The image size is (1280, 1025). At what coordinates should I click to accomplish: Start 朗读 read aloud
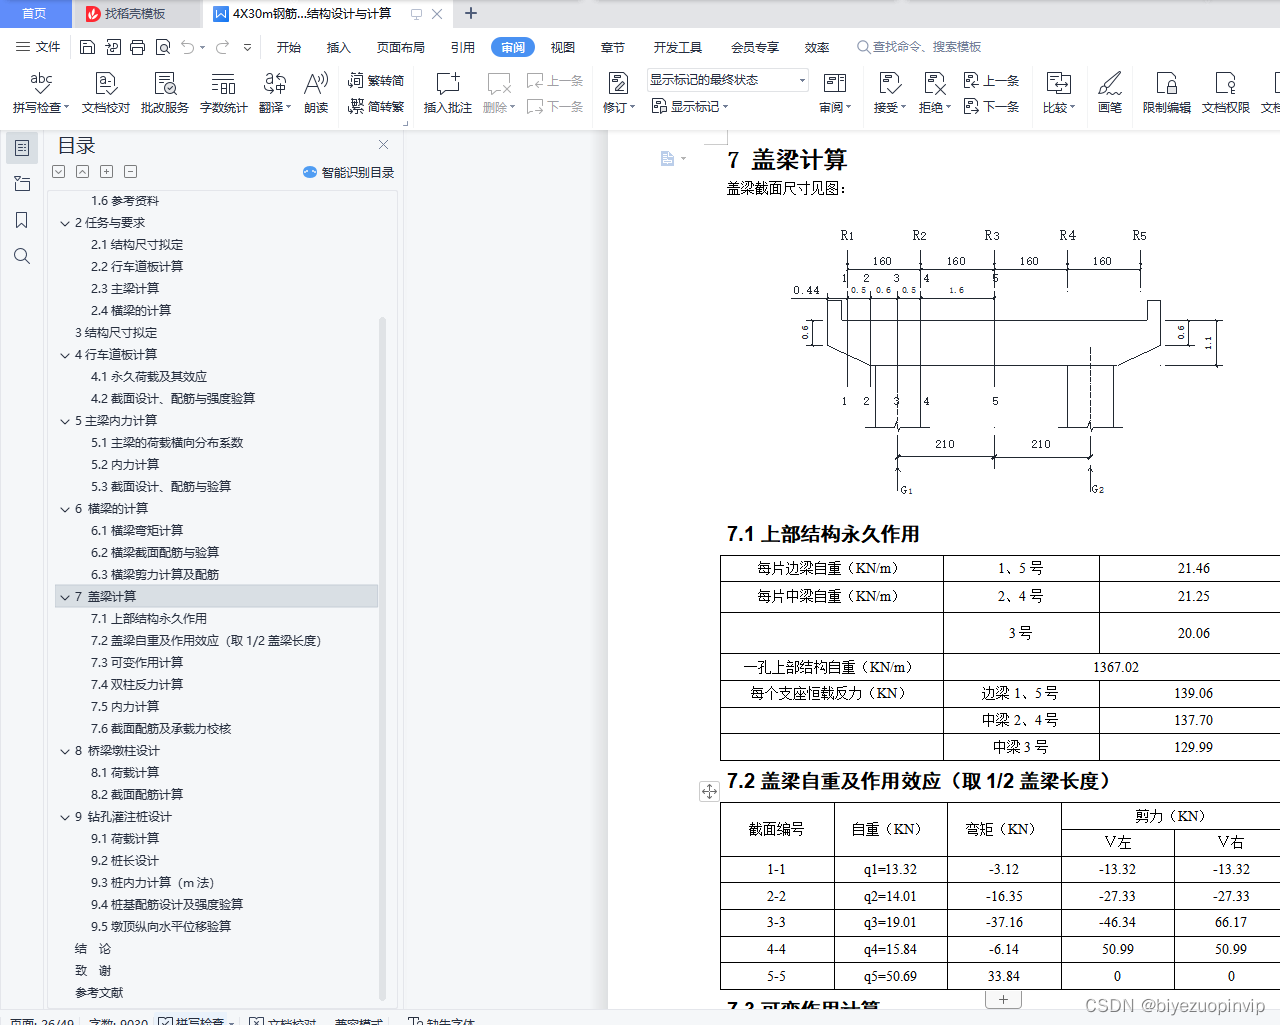[316, 93]
